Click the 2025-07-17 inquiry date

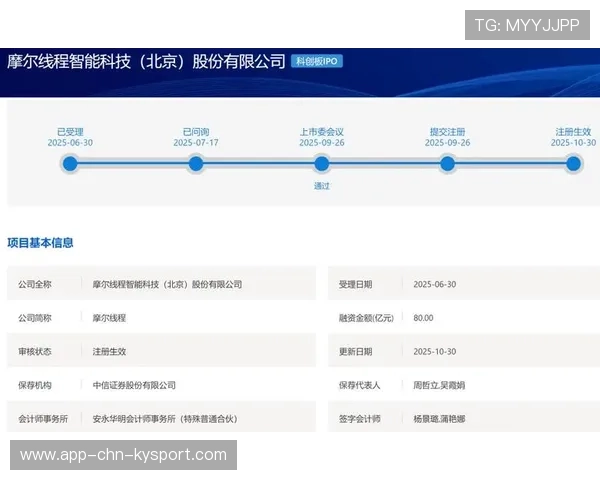coord(196,143)
